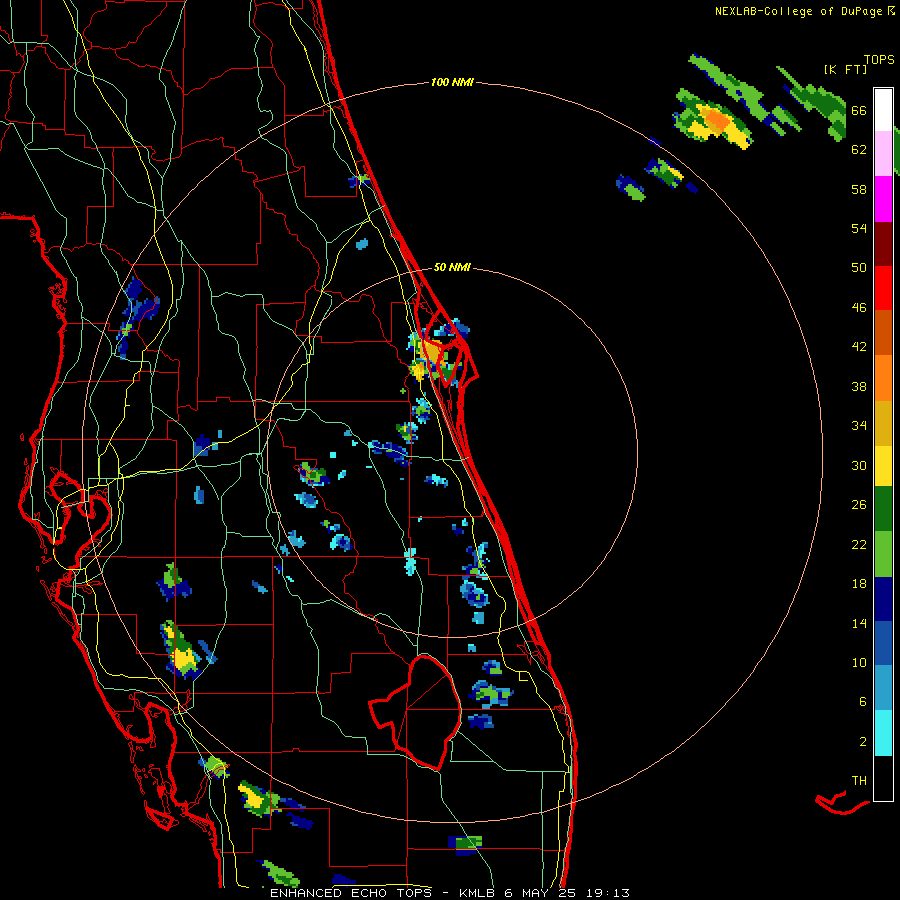Viewport: 900px width, 900px height.
Task: Click the 62 value on the legend
Action: (859, 150)
